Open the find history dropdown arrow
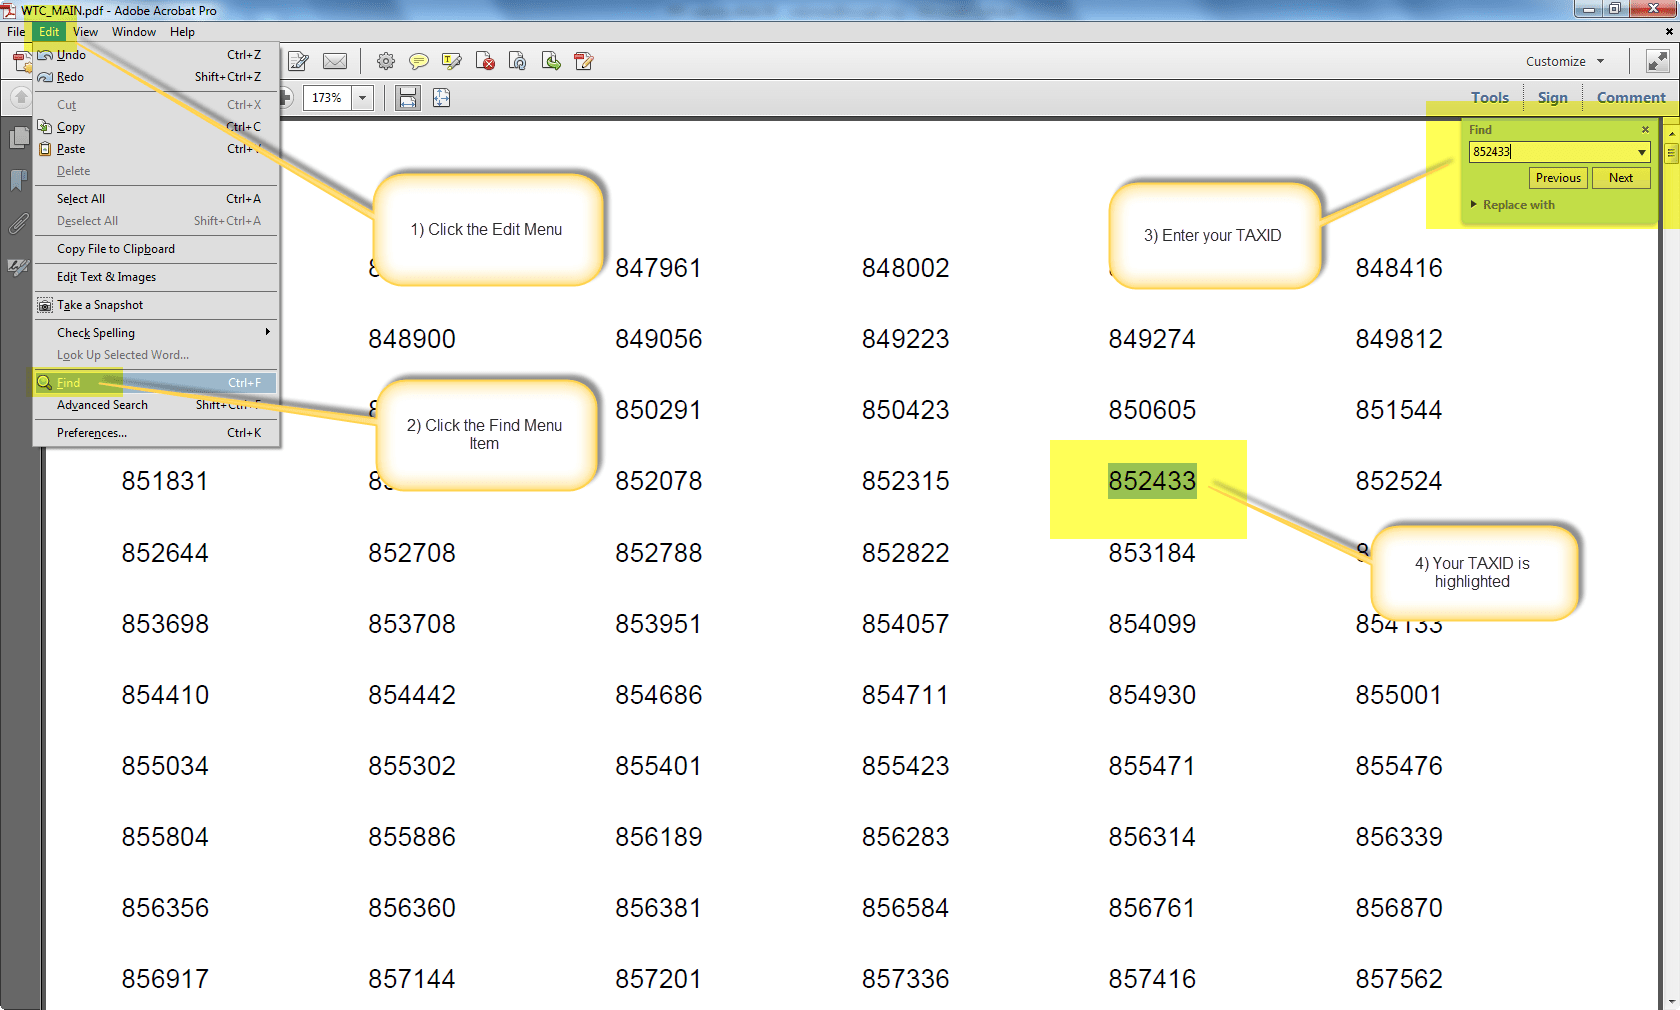This screenshot has height=1010, width=1680. (1642, 152)
